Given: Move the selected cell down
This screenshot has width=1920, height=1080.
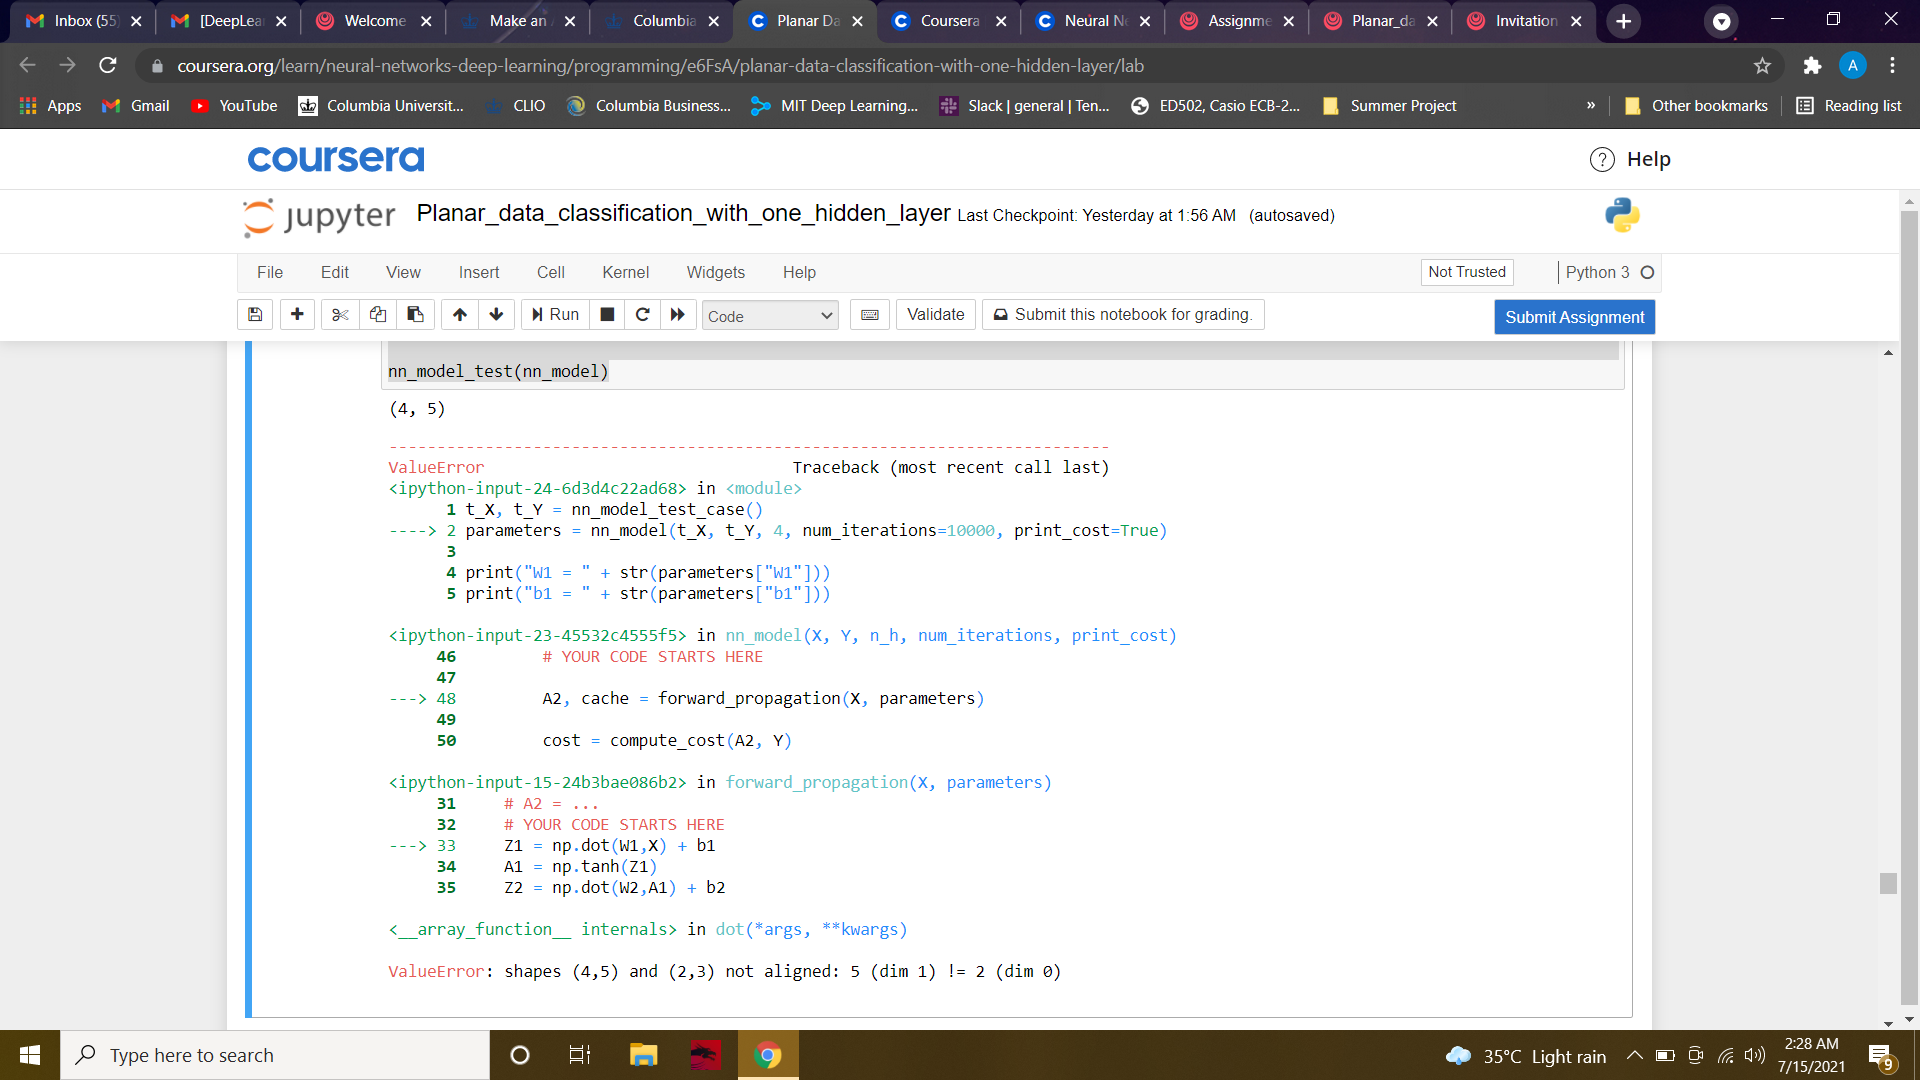Looking at the screenshot, I should (496, 315).
